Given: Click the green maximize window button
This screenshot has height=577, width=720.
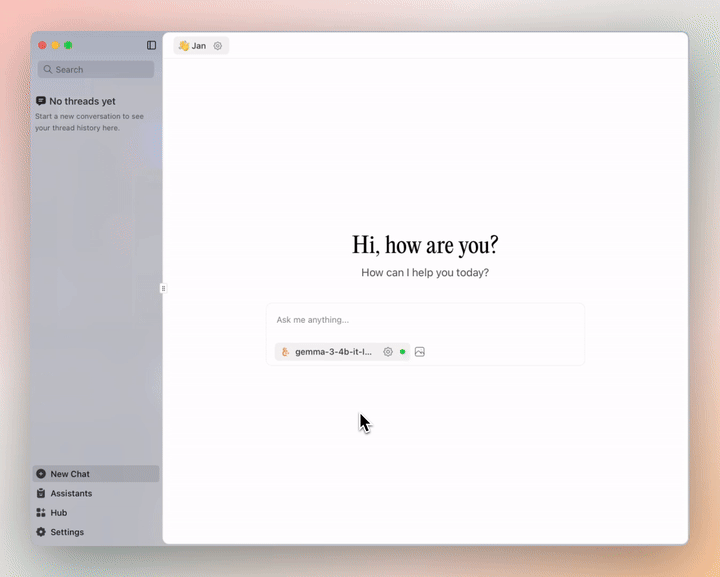Looking at the screenshot, I should pyautogui.click(x=68, y=45).
